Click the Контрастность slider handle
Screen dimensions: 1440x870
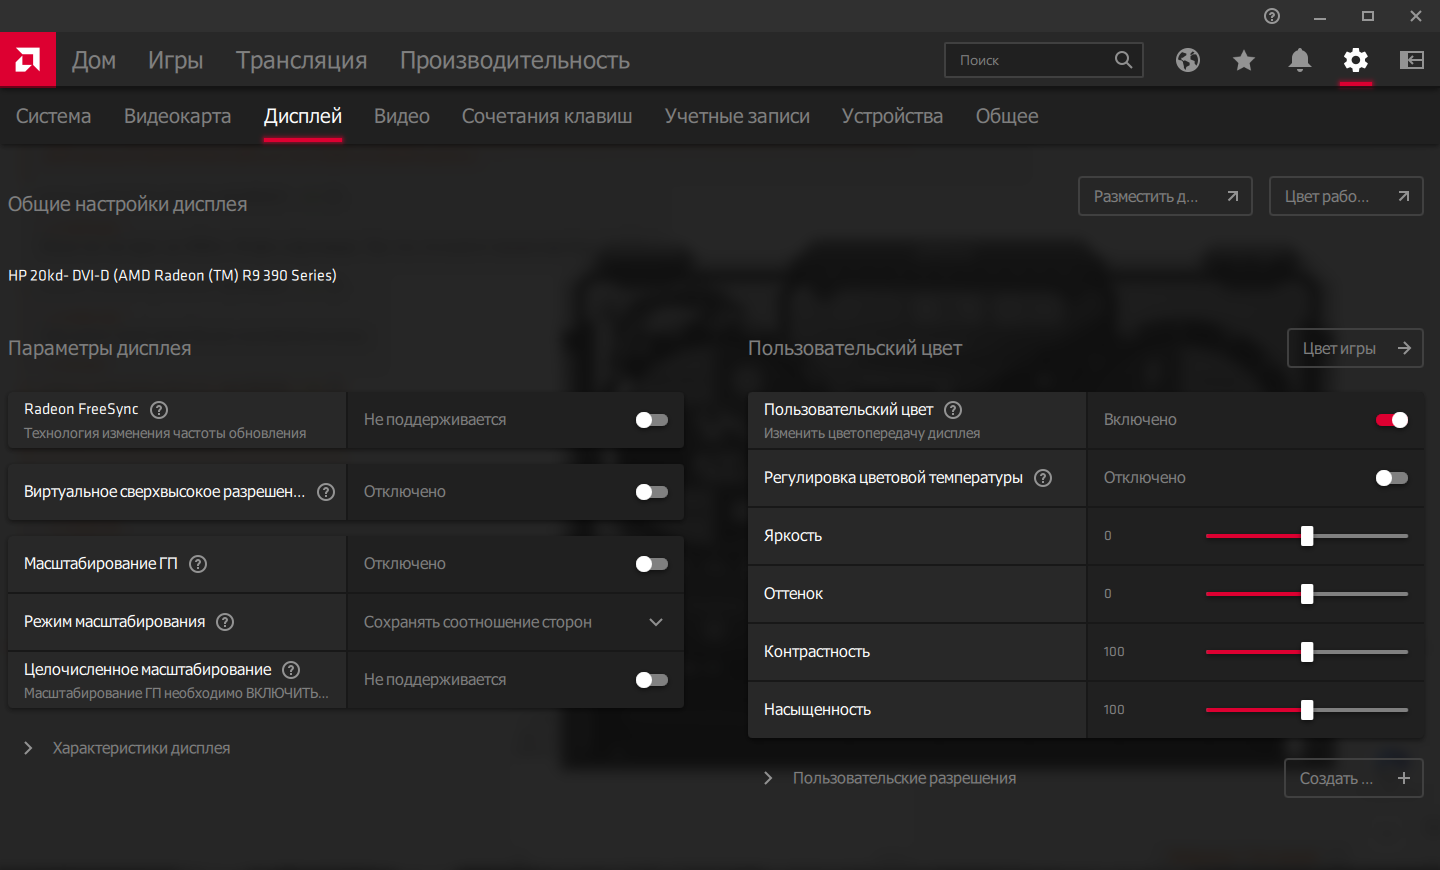coord(1307,652)
